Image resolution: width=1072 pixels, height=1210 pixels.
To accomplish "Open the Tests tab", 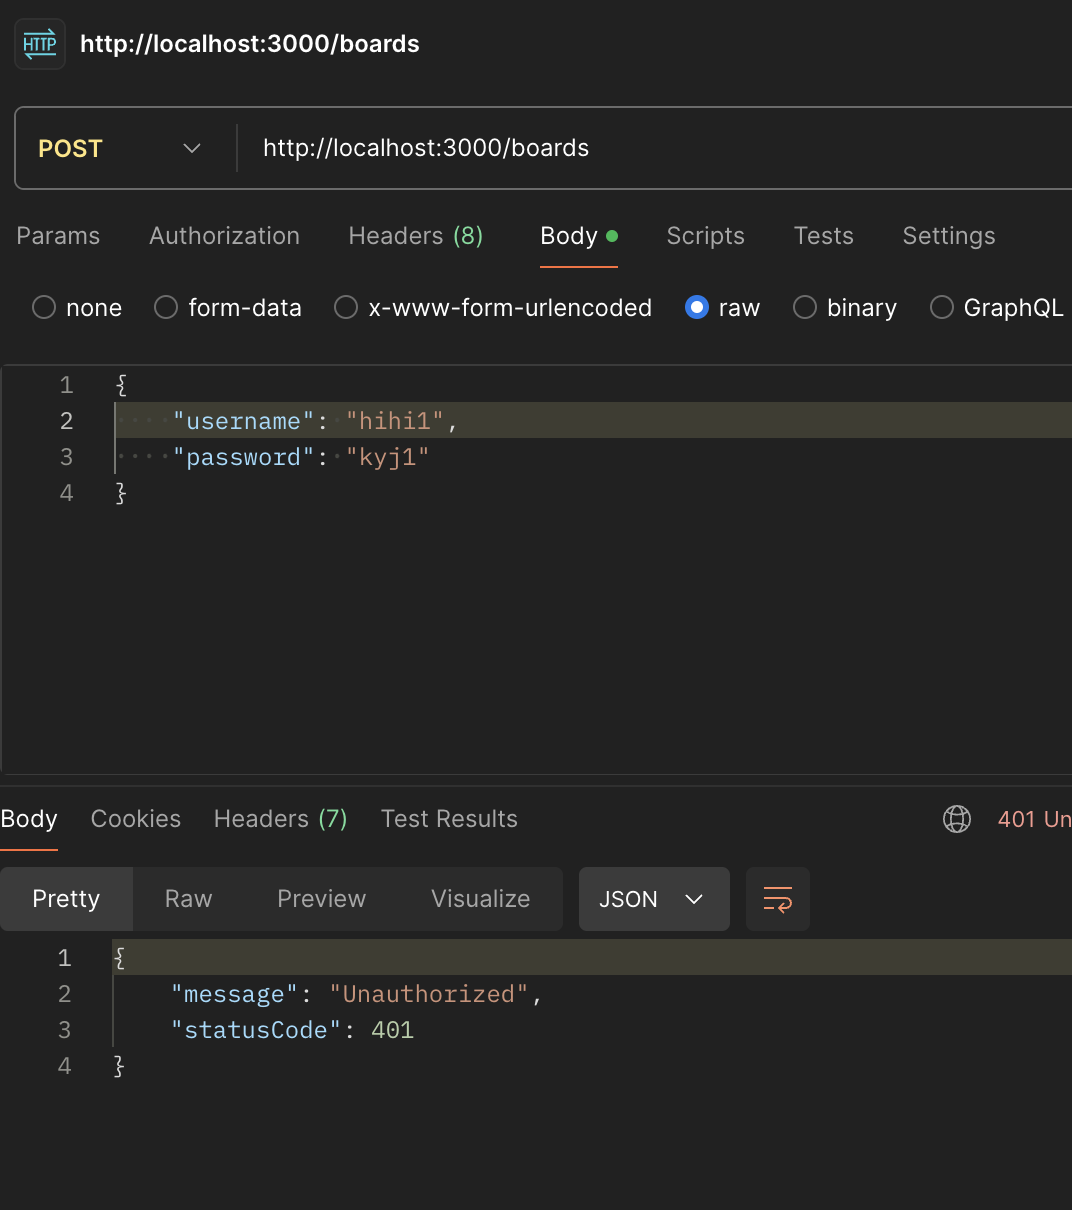I will (824, 236).
